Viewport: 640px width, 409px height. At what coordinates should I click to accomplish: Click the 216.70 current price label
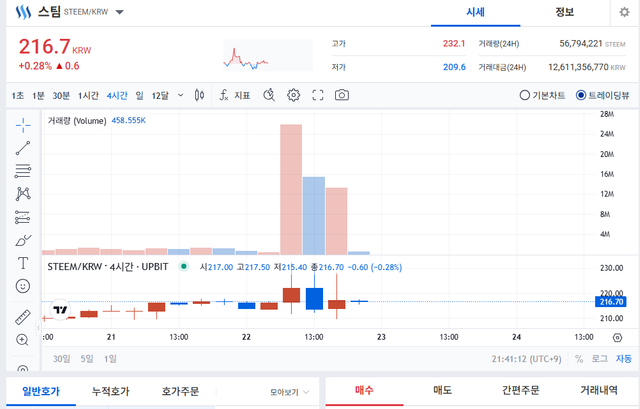coord(611,302)
